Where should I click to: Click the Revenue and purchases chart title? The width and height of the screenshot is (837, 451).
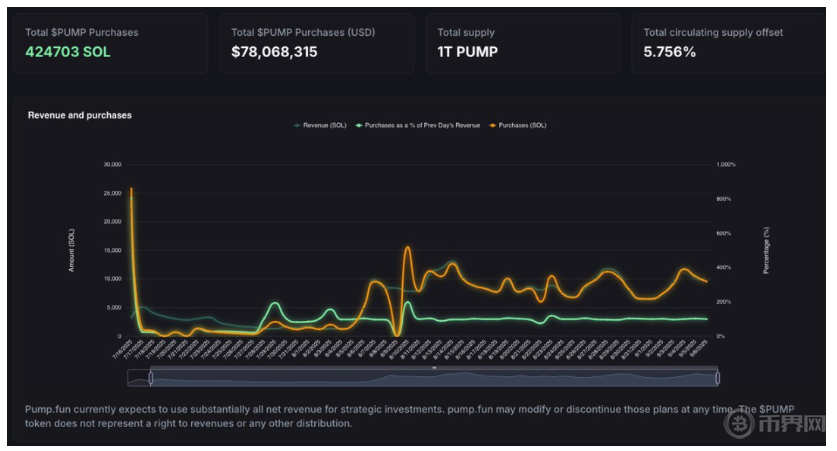click(x=79, y=115)
